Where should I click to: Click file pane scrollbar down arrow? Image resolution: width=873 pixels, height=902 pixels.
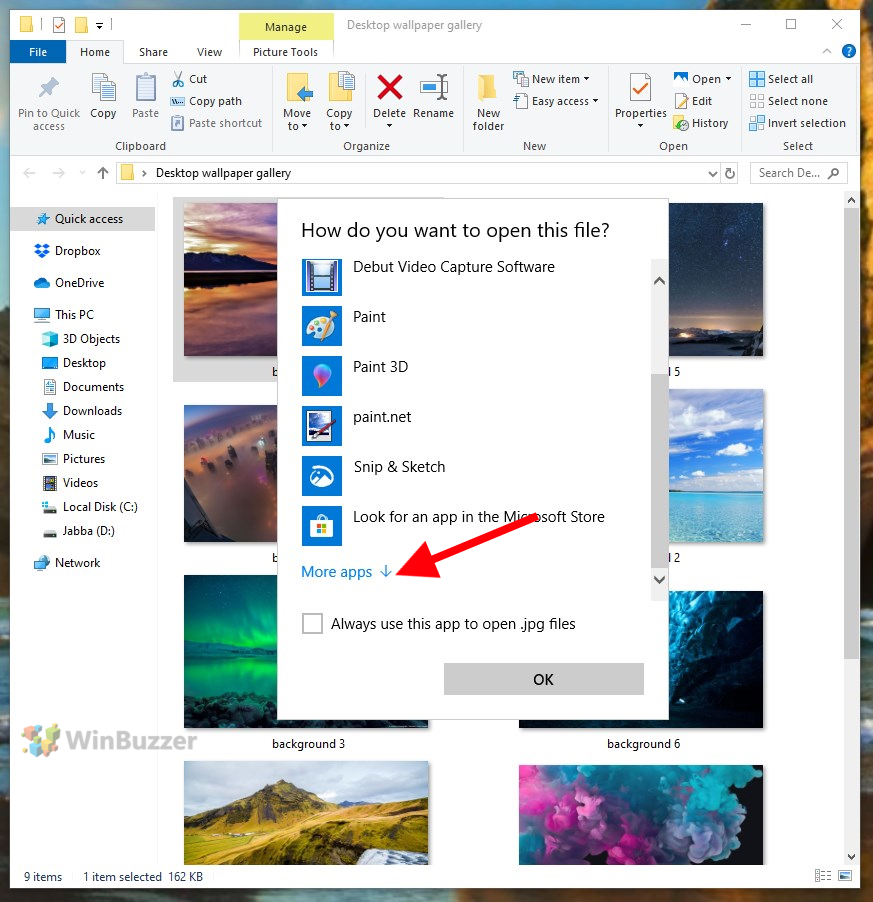(x=851, y=857)
